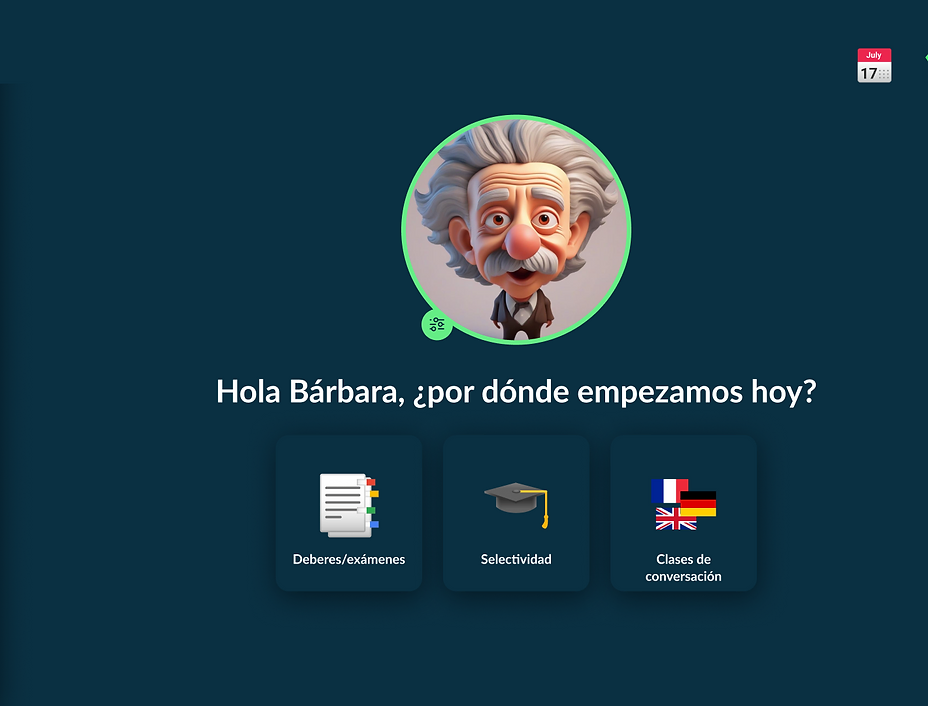Click the green sliders settings badge on avatar
Screen dimensions: 928x706
coord(436,324)
